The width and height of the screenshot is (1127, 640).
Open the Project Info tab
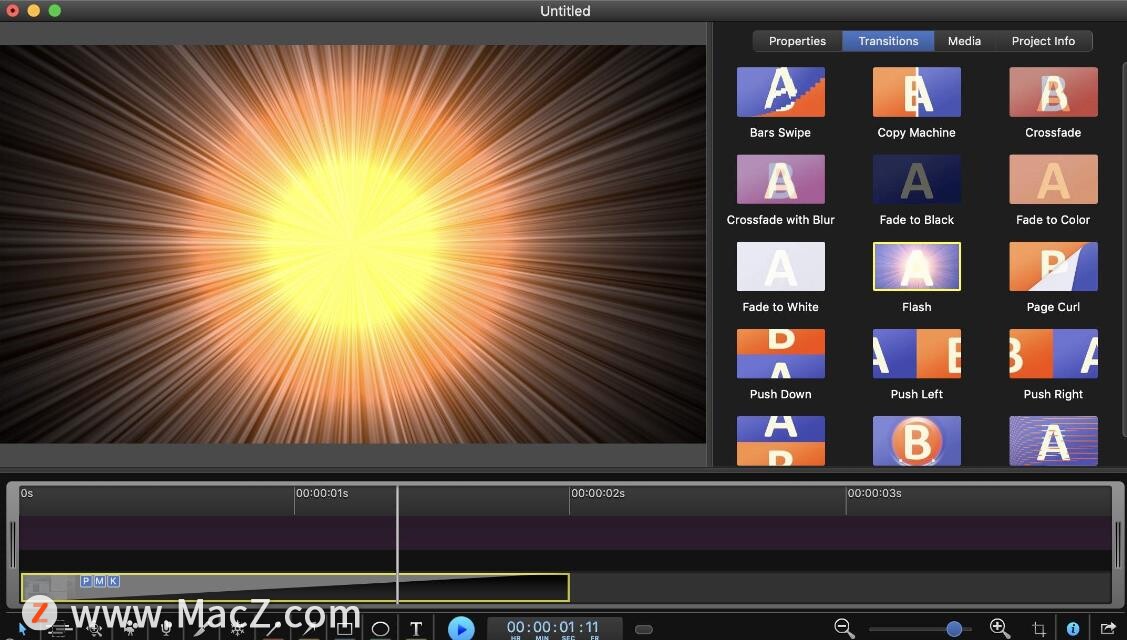(1044, 41)
